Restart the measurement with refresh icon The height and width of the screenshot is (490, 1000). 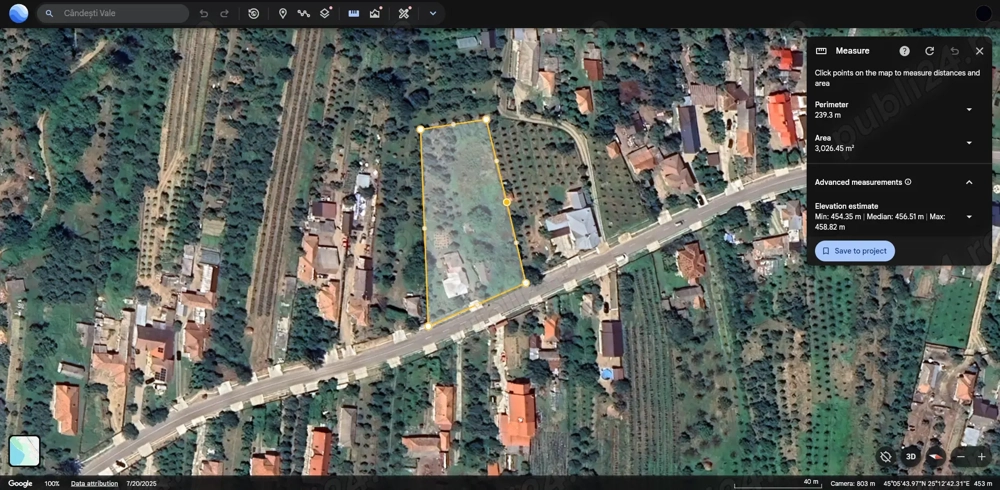click(929, 51)
